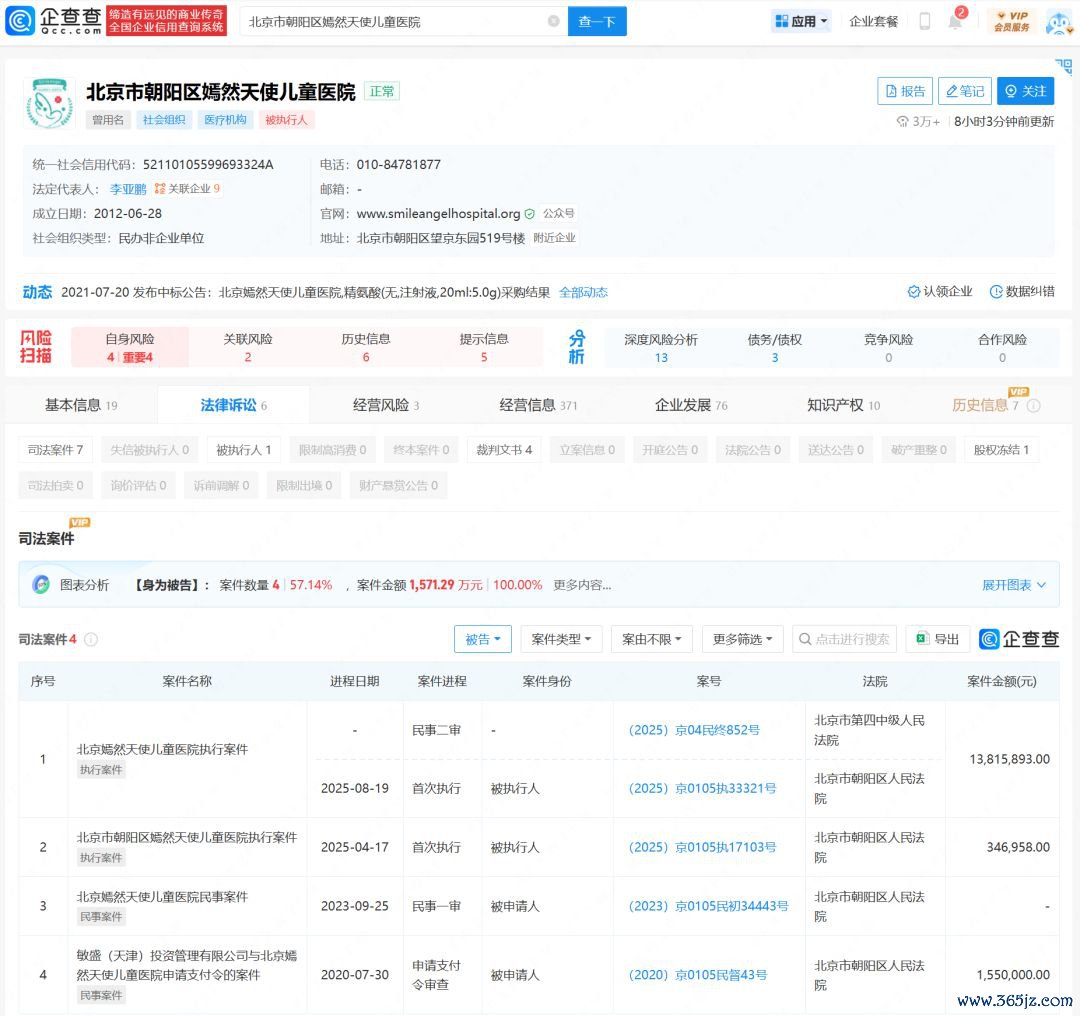Click the info icon next to 司法案件 4

pos(91,639)
